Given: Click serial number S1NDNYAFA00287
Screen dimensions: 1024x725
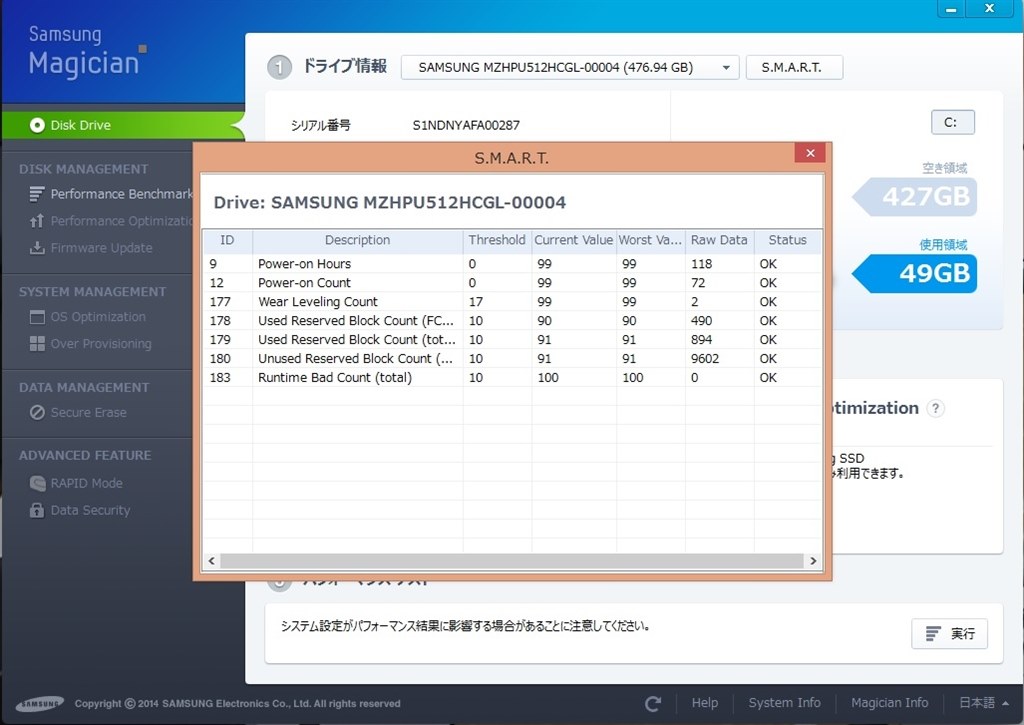Looking at the screenshot, I should pyautogui.click(x=466, y=125).
